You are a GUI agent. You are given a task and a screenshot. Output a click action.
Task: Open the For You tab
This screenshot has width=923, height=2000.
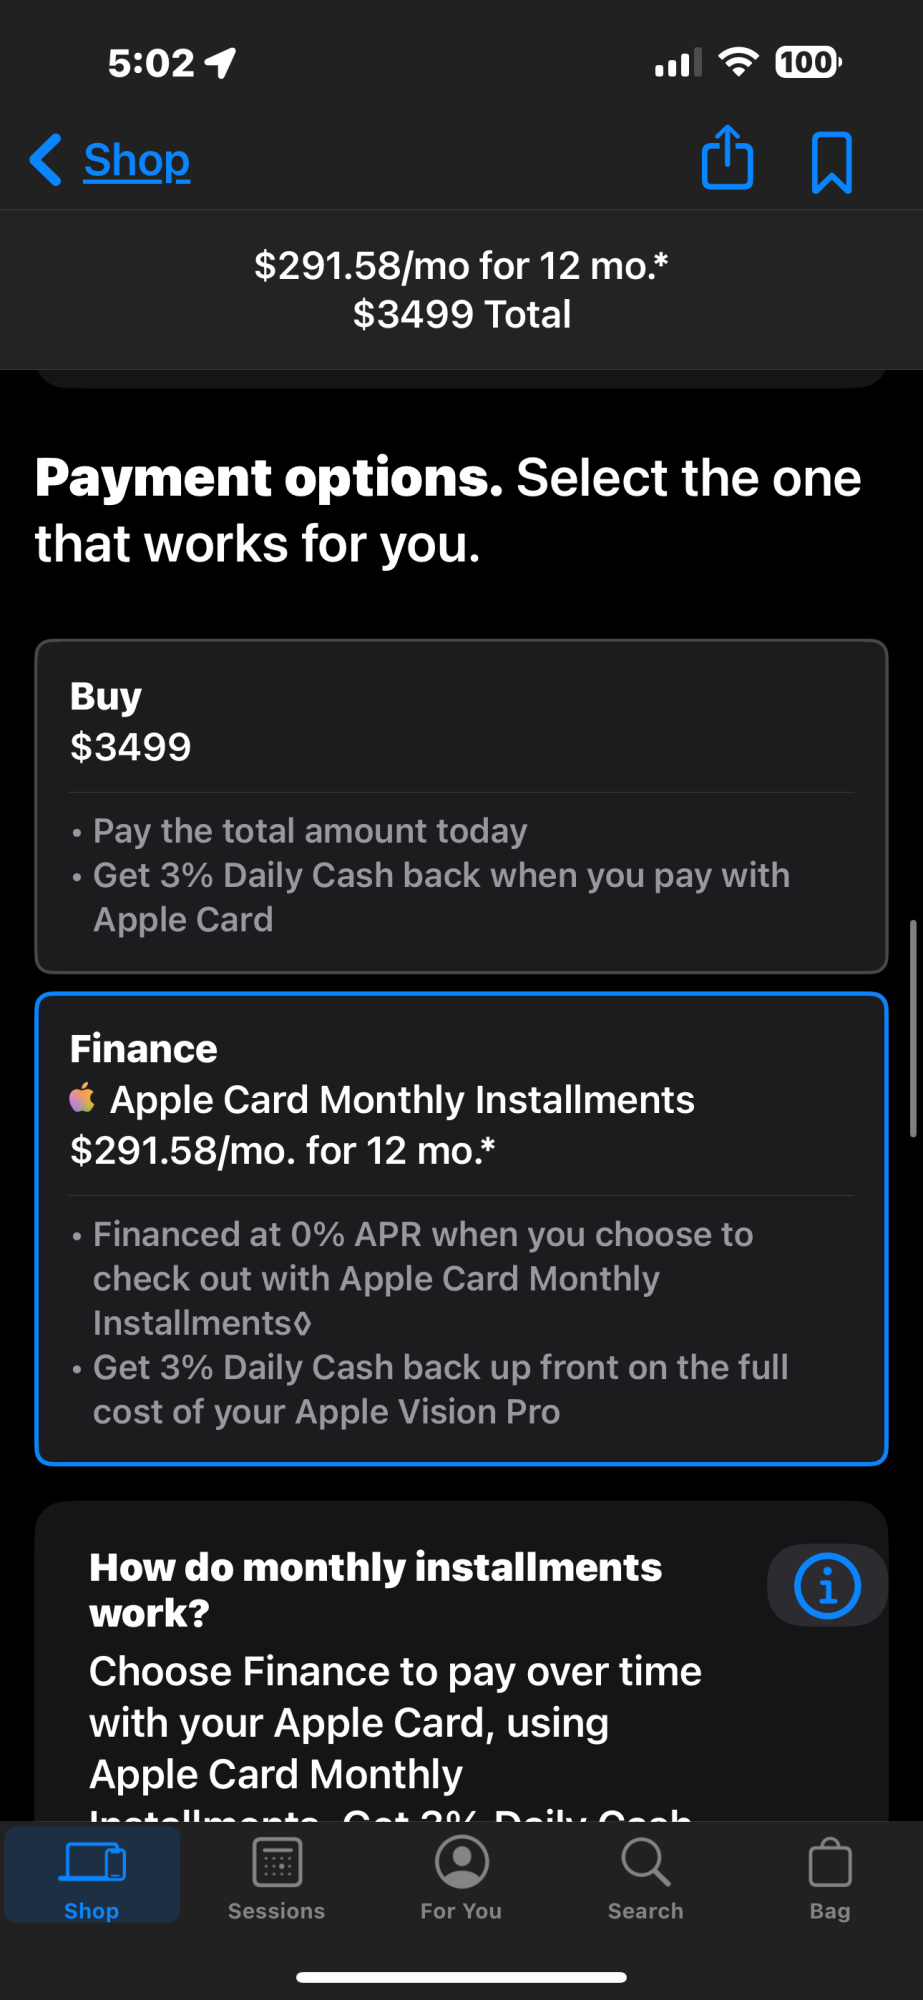pos(461,1879)
